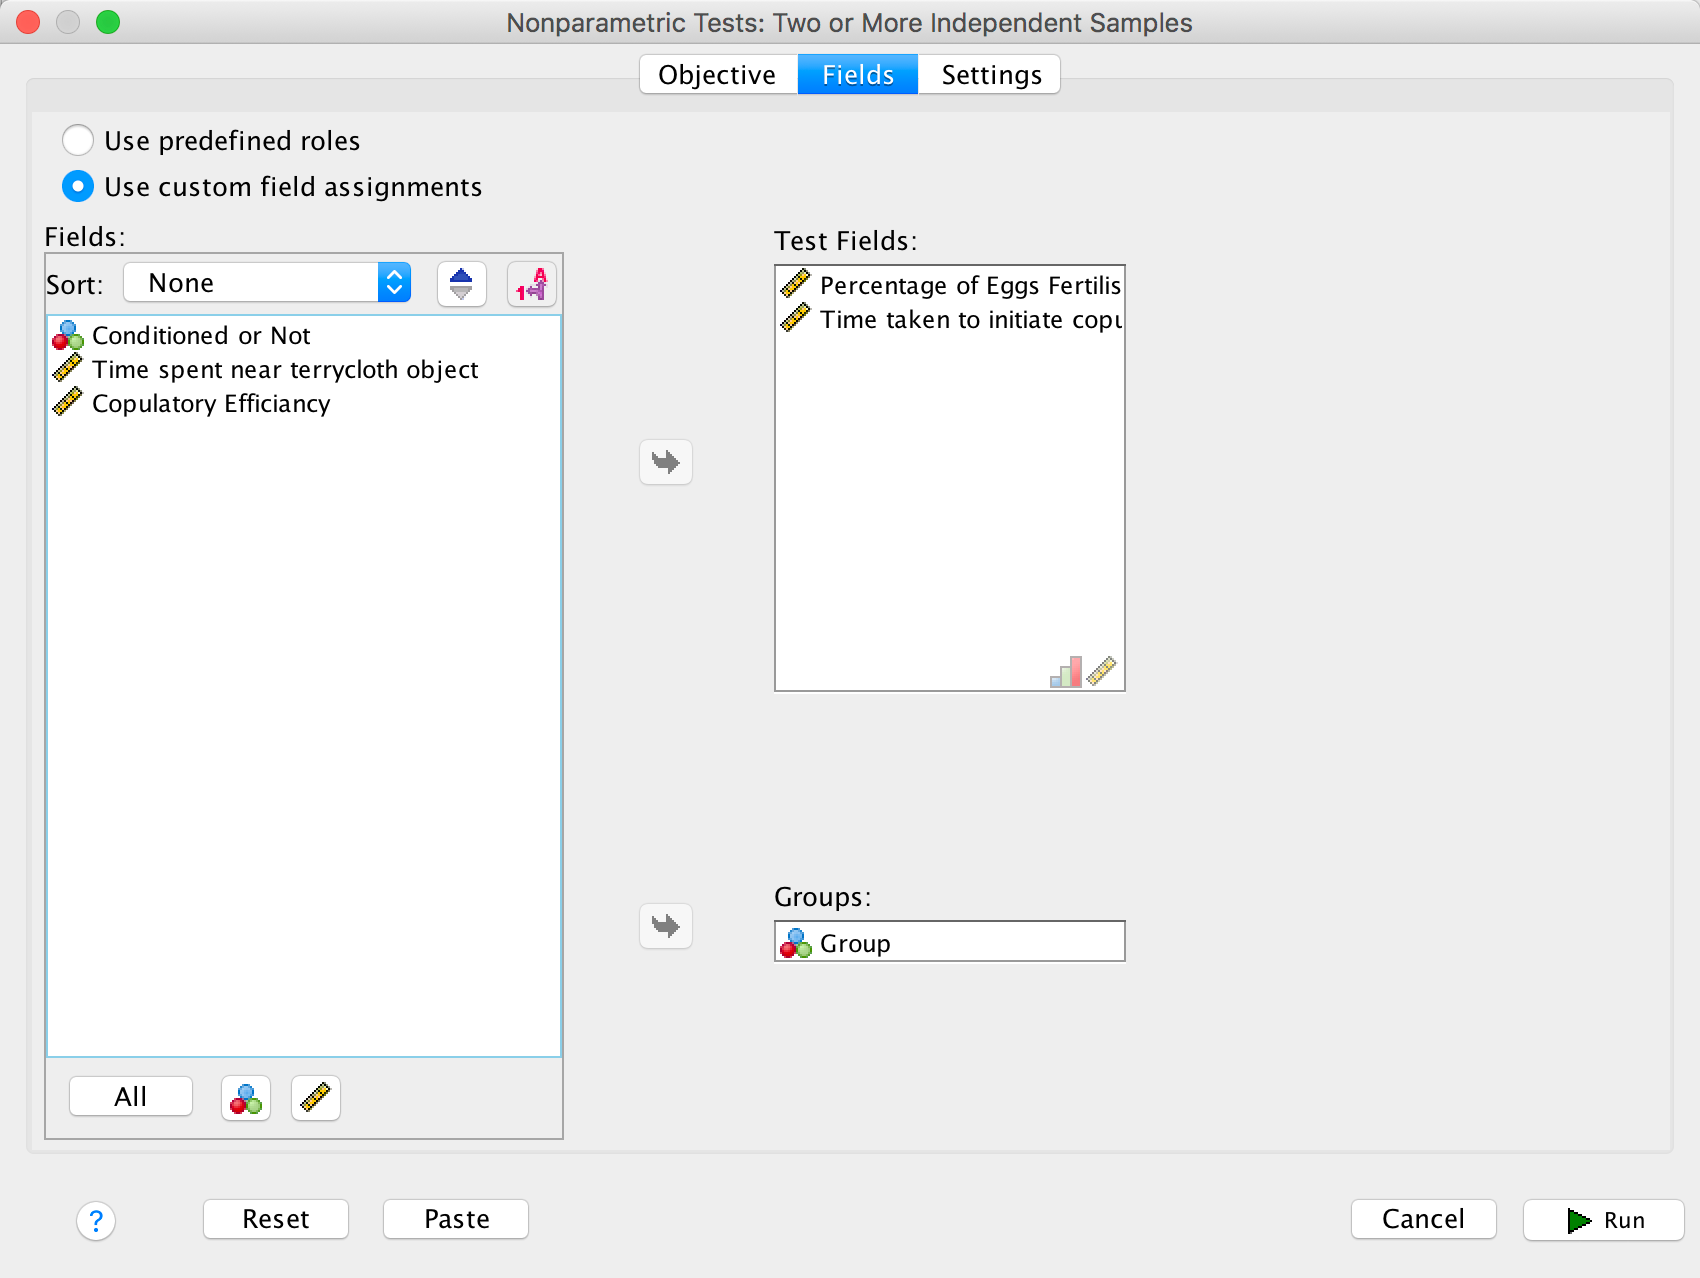Open the Settings tab
The image size is (1700, 1278).
[x=990, y=75]
